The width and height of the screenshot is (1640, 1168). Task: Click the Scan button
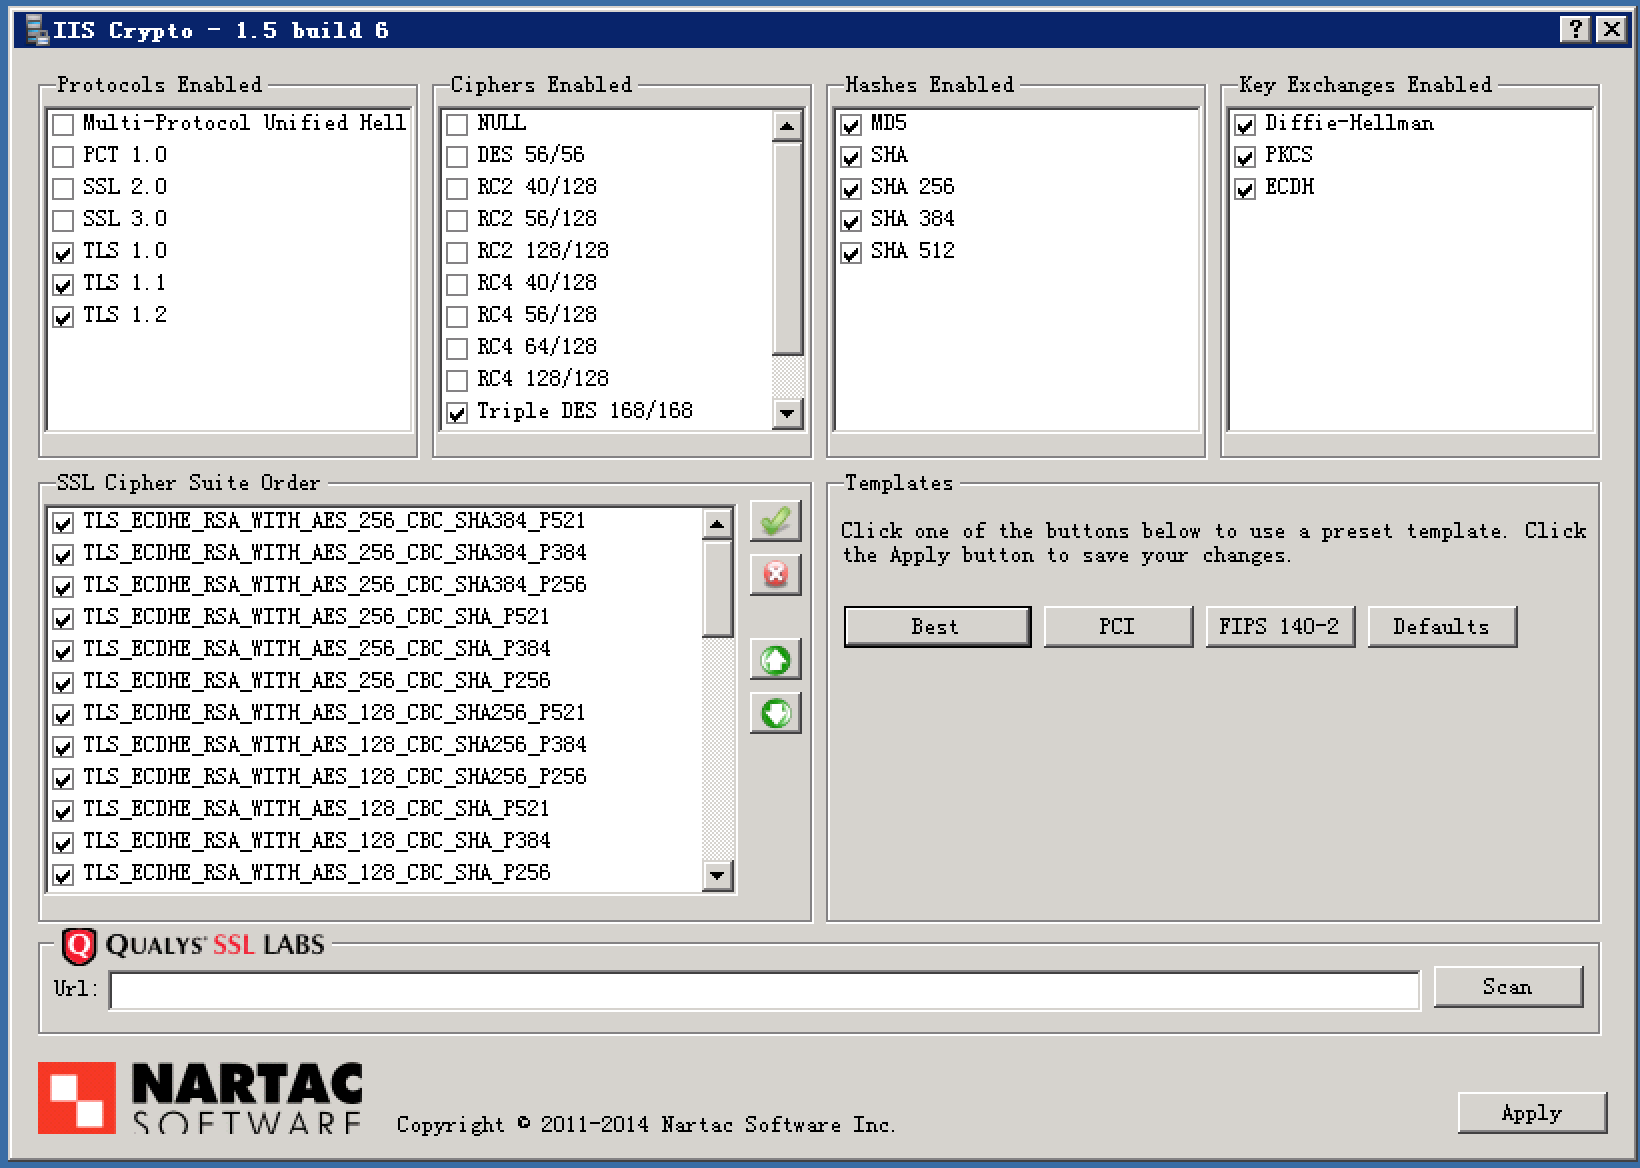pos(1508,987)
